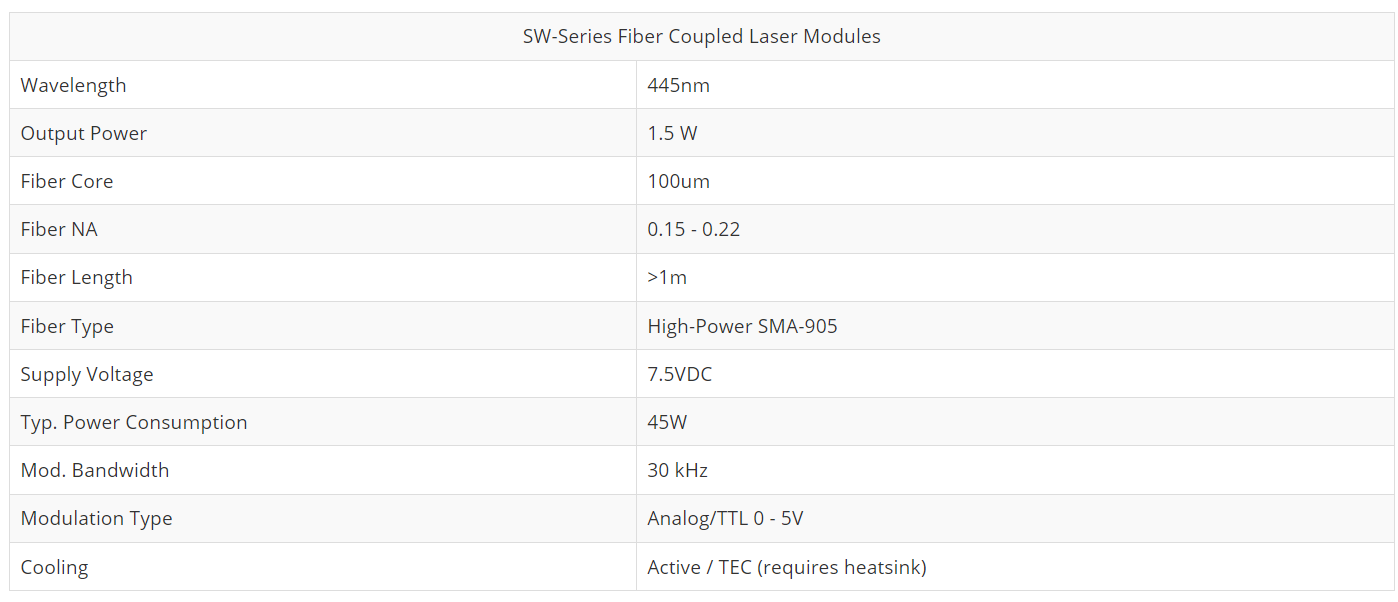Image resolution: width=1398 pixels, height=602 pixels.
Task: Click the High-Power SMA-905 value
Action: (742, 326)
